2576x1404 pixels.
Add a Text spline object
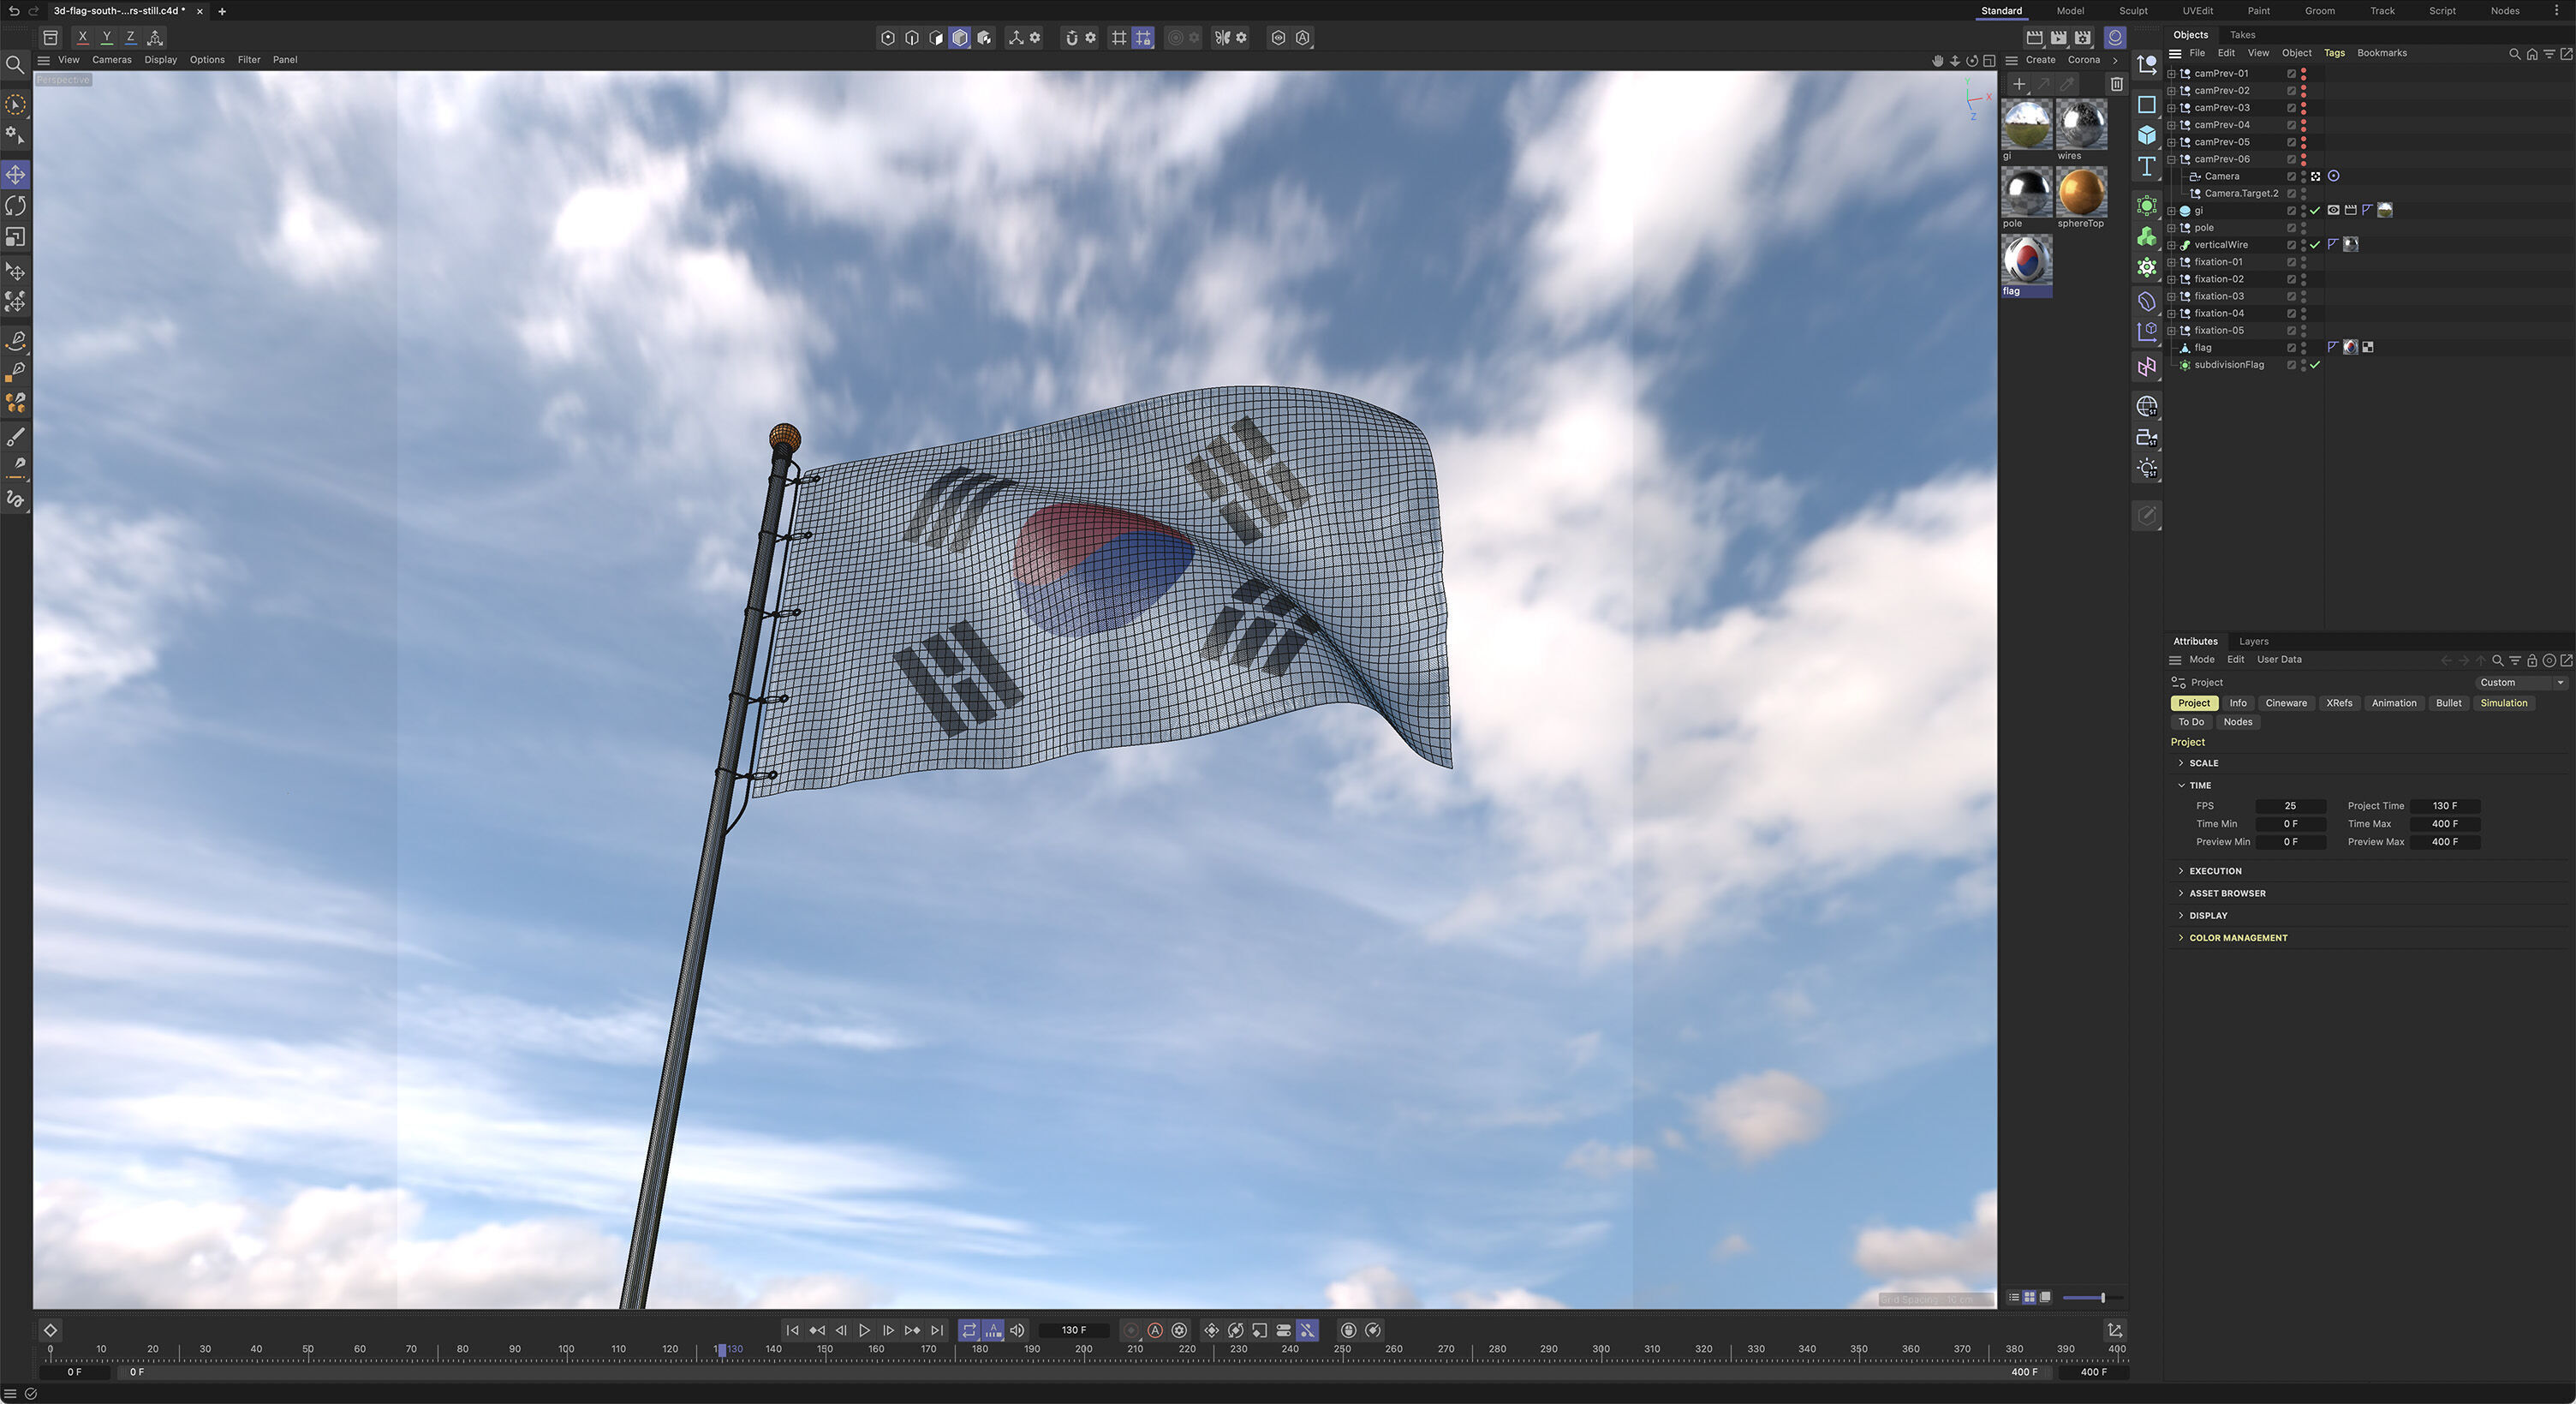click(x=2147, y=166)
